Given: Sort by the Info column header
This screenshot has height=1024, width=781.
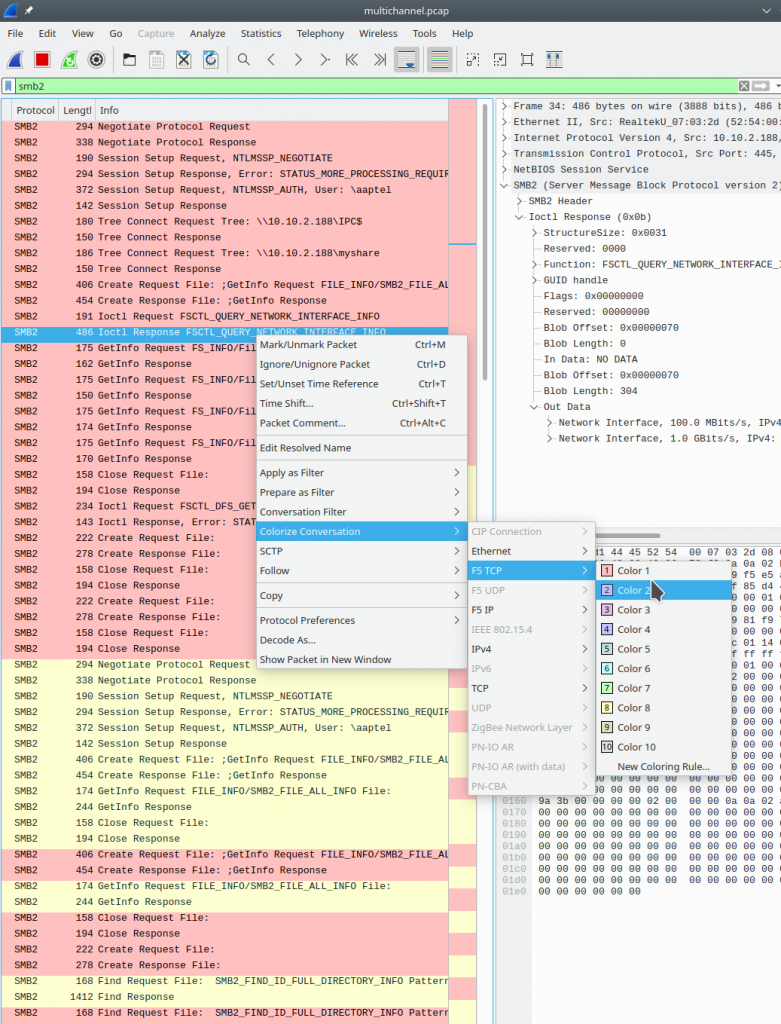Looking at the screenshot, I should click(272, 110).
